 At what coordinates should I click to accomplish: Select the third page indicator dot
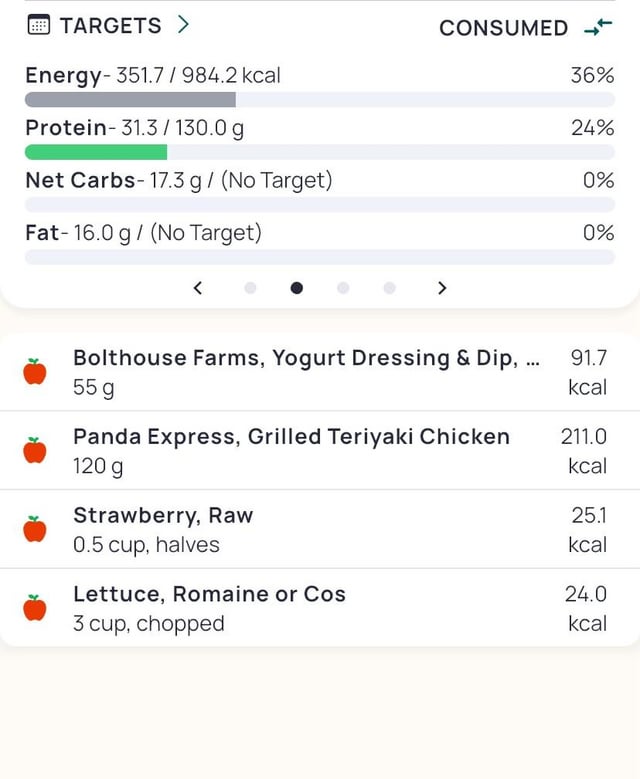[x=343, y=288]
